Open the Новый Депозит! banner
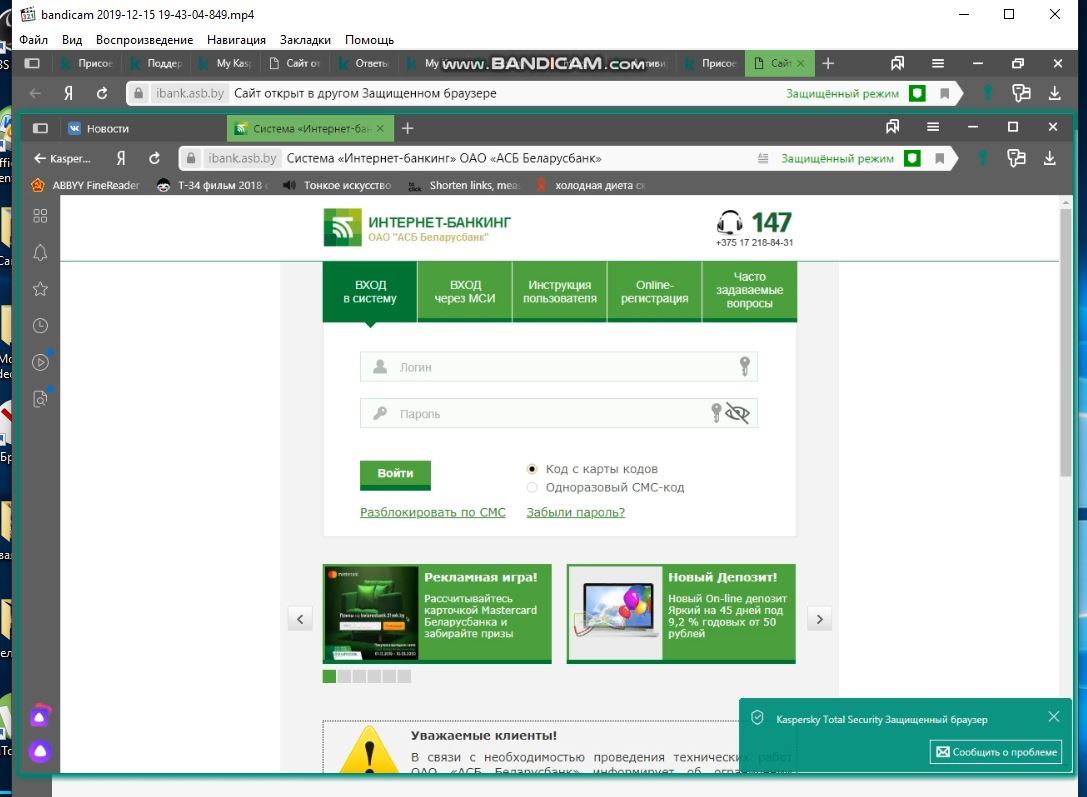Image resolution: width=1087 pixels, height=797 pixels. [681, 614]
